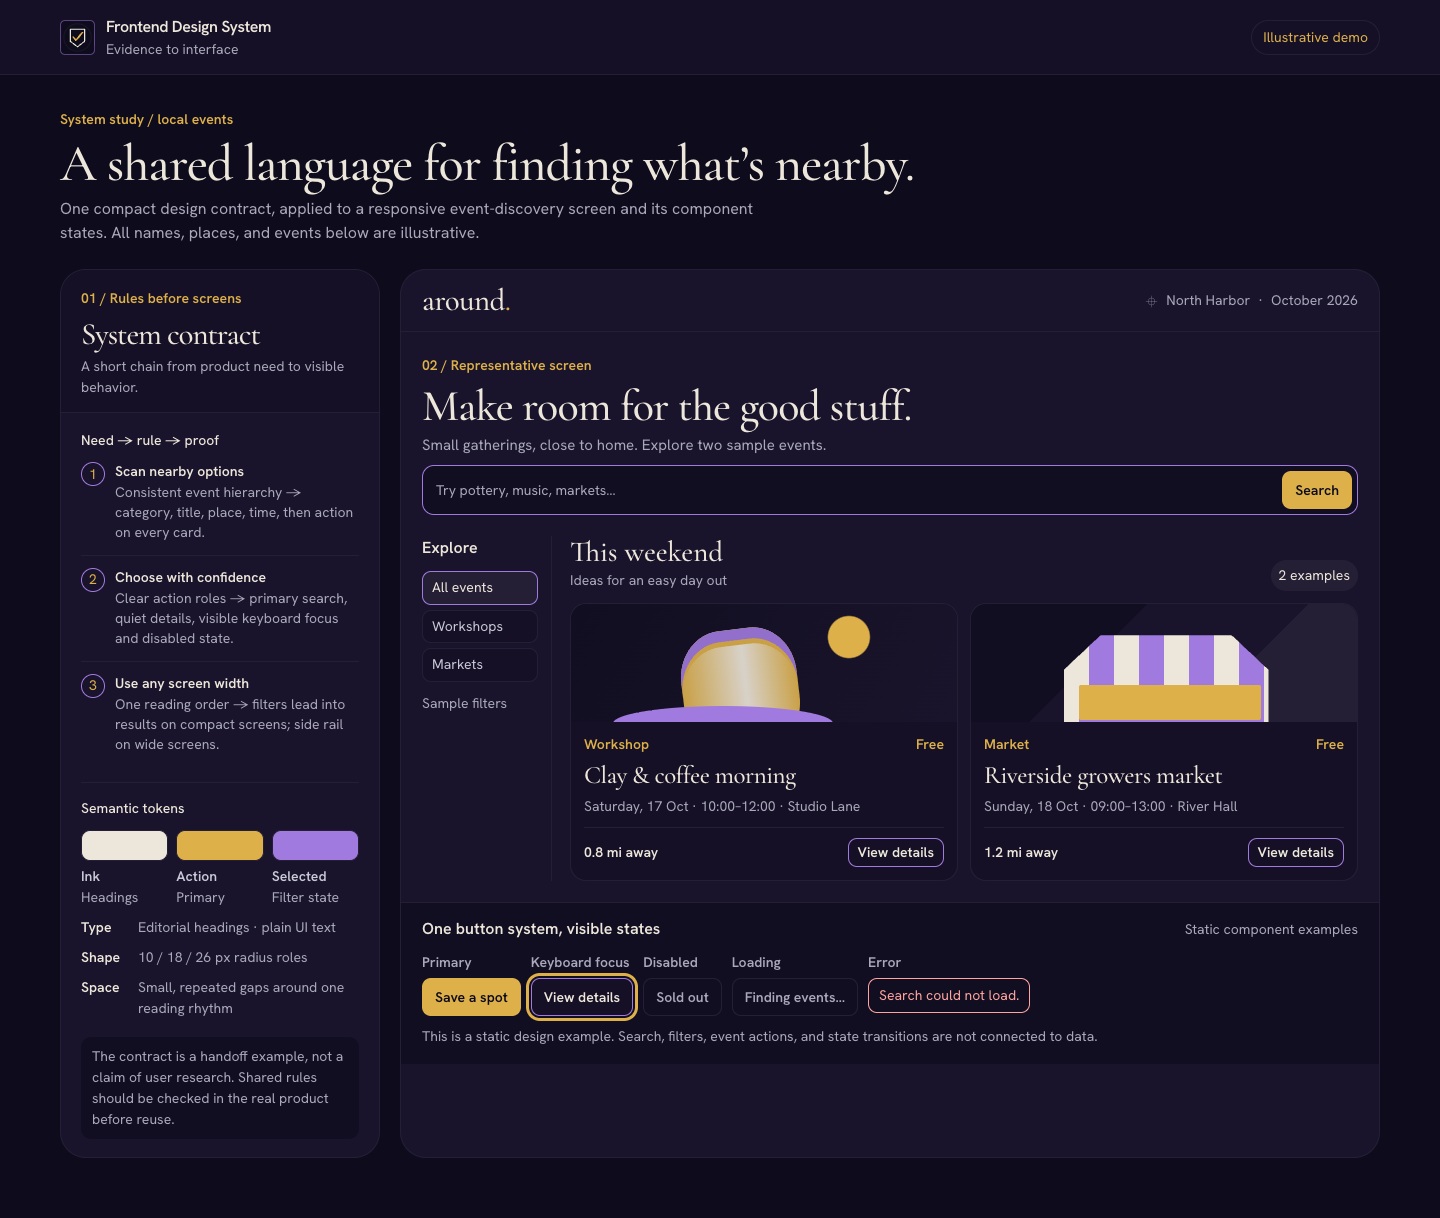Click the Selected purple color swatch
This screenshot has width=1440, height=1218.
pyautogui.click(x=315, y=845)
